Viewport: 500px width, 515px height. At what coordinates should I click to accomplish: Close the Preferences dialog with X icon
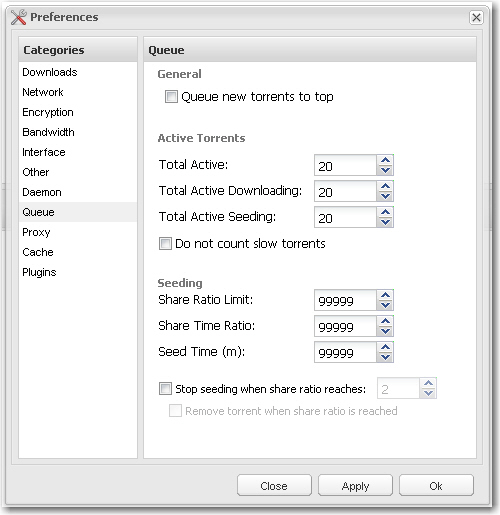tap(476, 17)
